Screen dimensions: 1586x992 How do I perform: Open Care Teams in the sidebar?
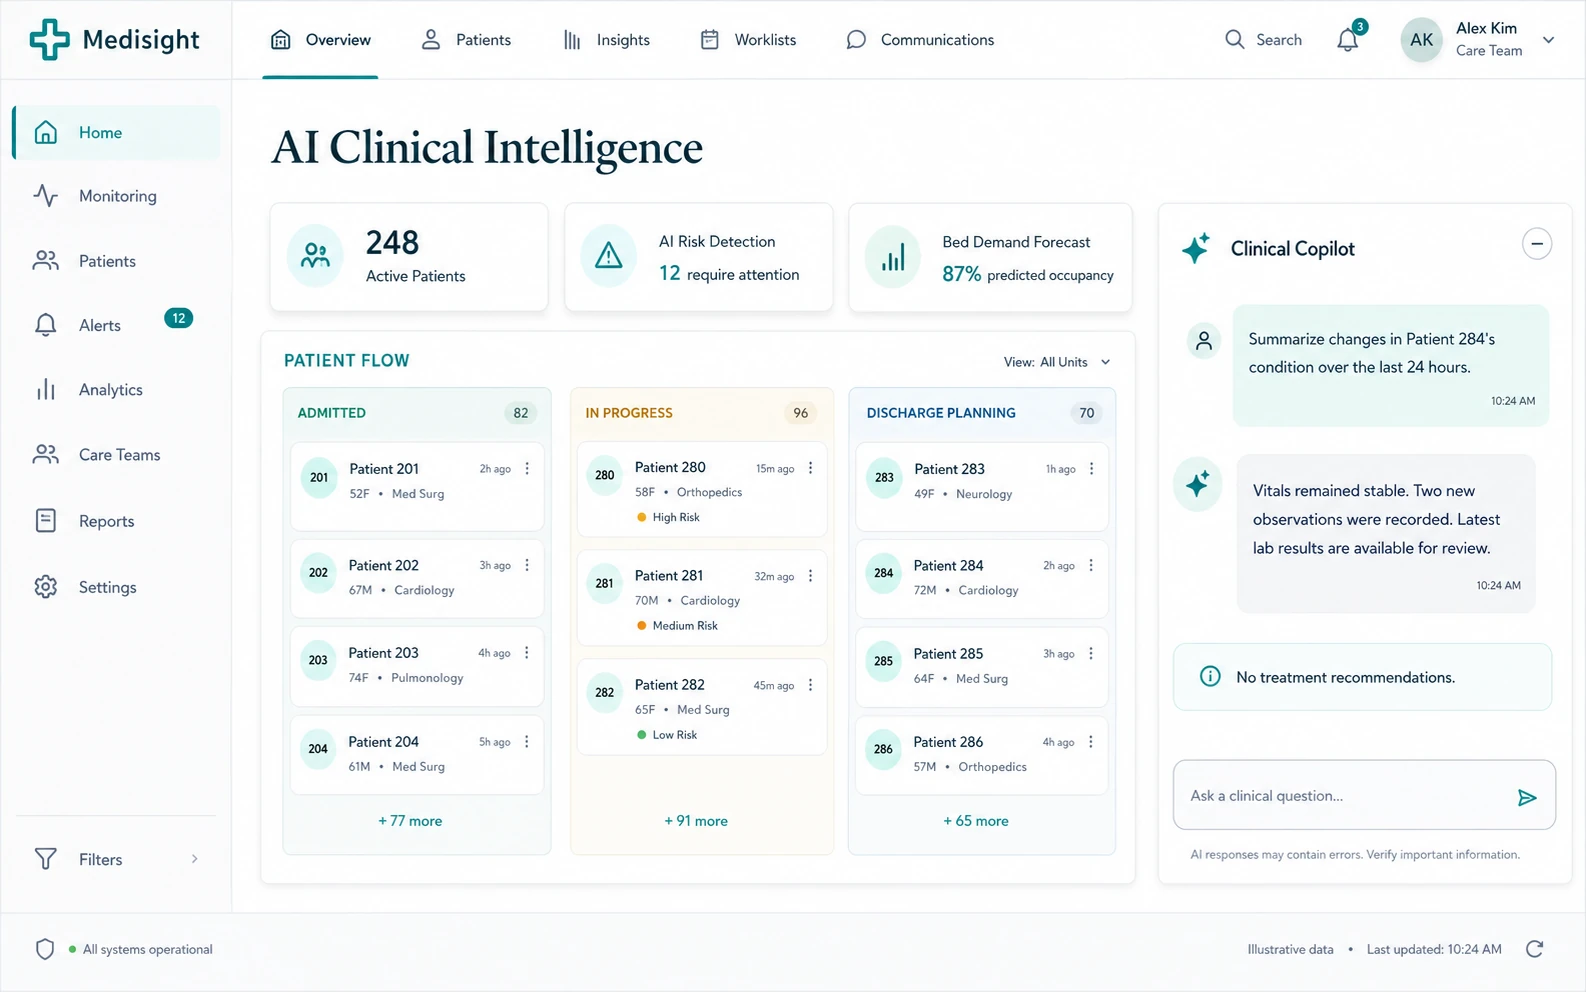116,455
